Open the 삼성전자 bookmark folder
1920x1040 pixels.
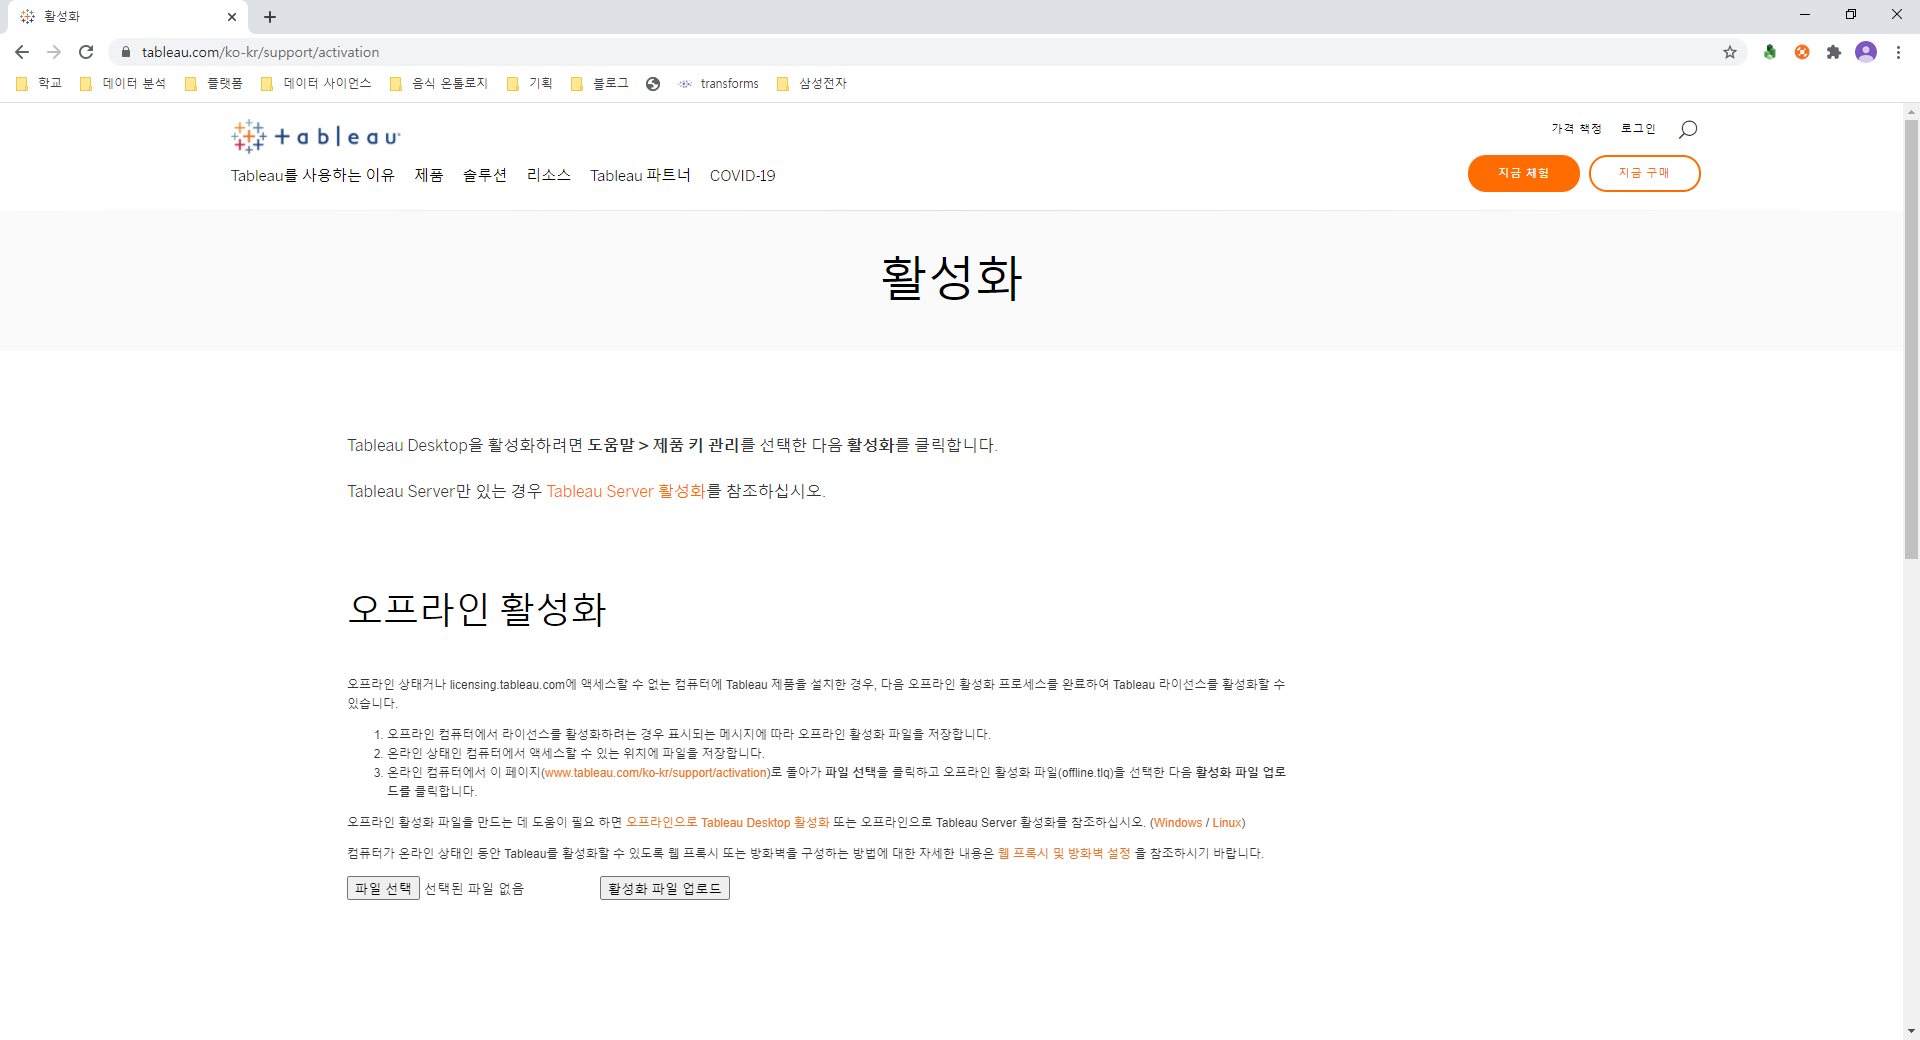click(x=812, y=83)
